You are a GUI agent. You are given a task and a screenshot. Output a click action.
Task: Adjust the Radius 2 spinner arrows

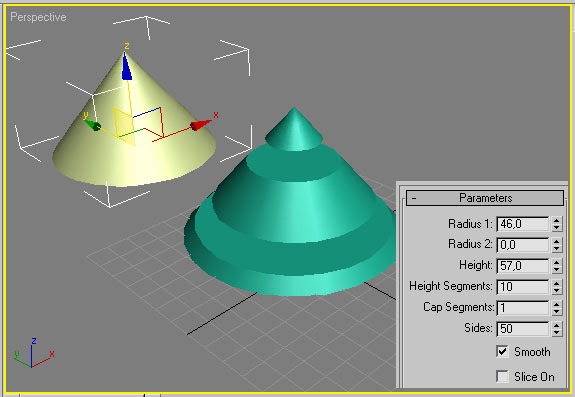(x=556, y=245)
